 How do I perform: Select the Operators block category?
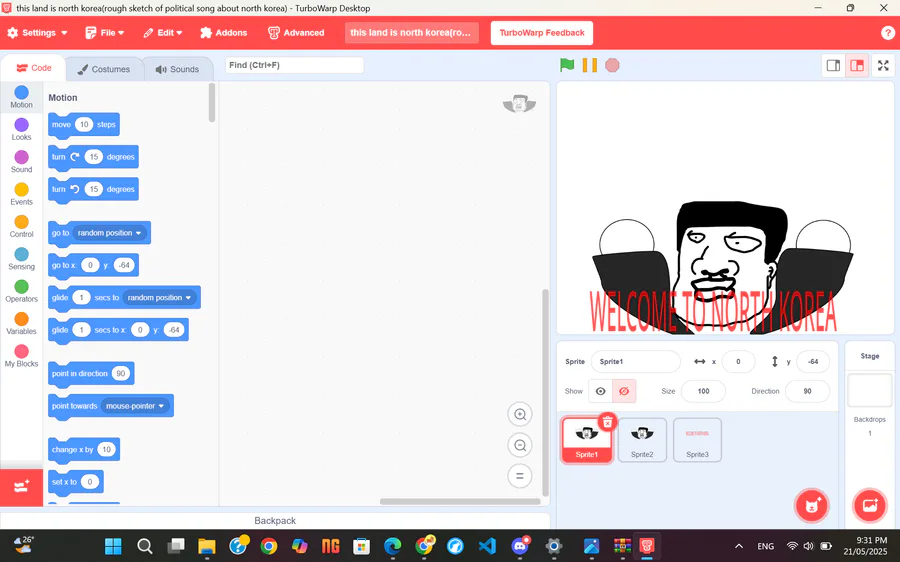point(21,290)
